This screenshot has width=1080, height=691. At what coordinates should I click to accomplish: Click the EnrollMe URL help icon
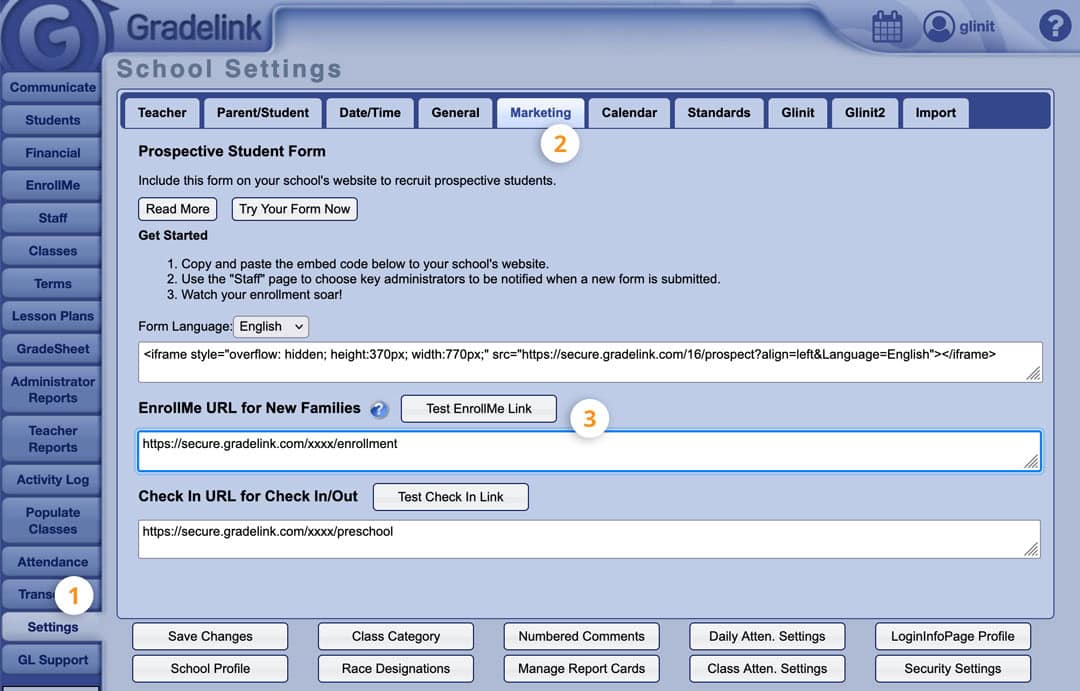point(379,409)
